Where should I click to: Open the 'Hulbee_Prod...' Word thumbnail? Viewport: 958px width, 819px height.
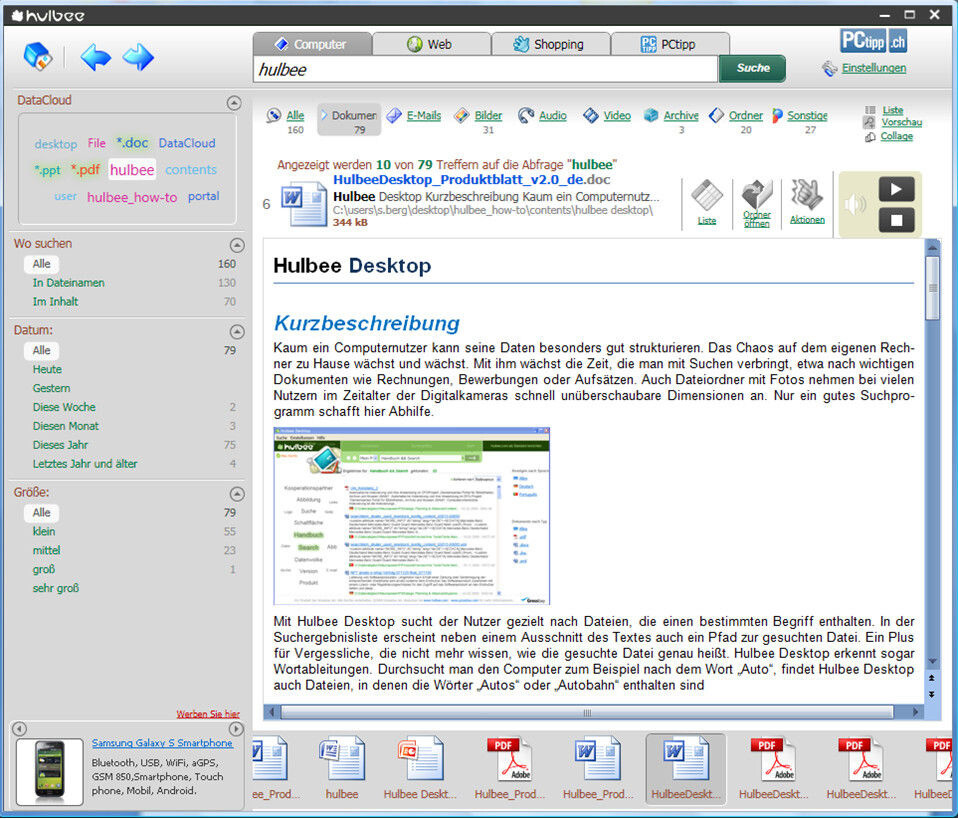598,768
